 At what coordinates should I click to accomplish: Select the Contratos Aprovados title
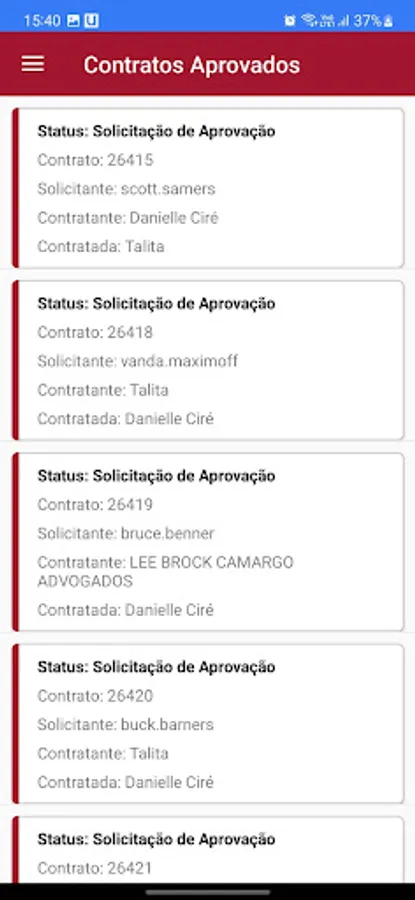point(192,65)
